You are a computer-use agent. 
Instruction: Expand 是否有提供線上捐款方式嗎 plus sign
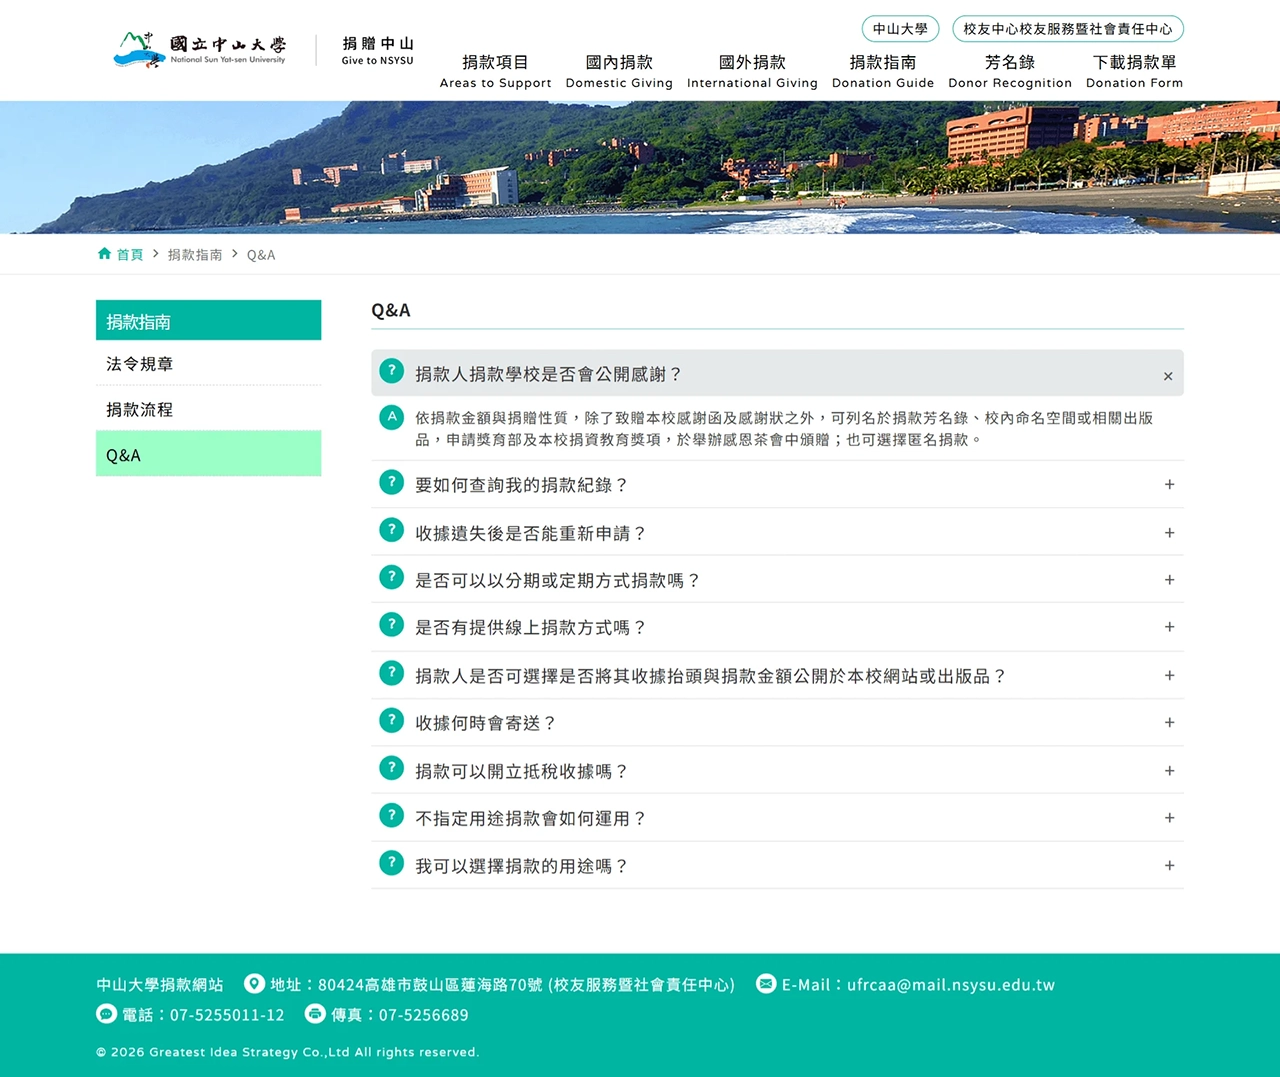pos(1169,627)
